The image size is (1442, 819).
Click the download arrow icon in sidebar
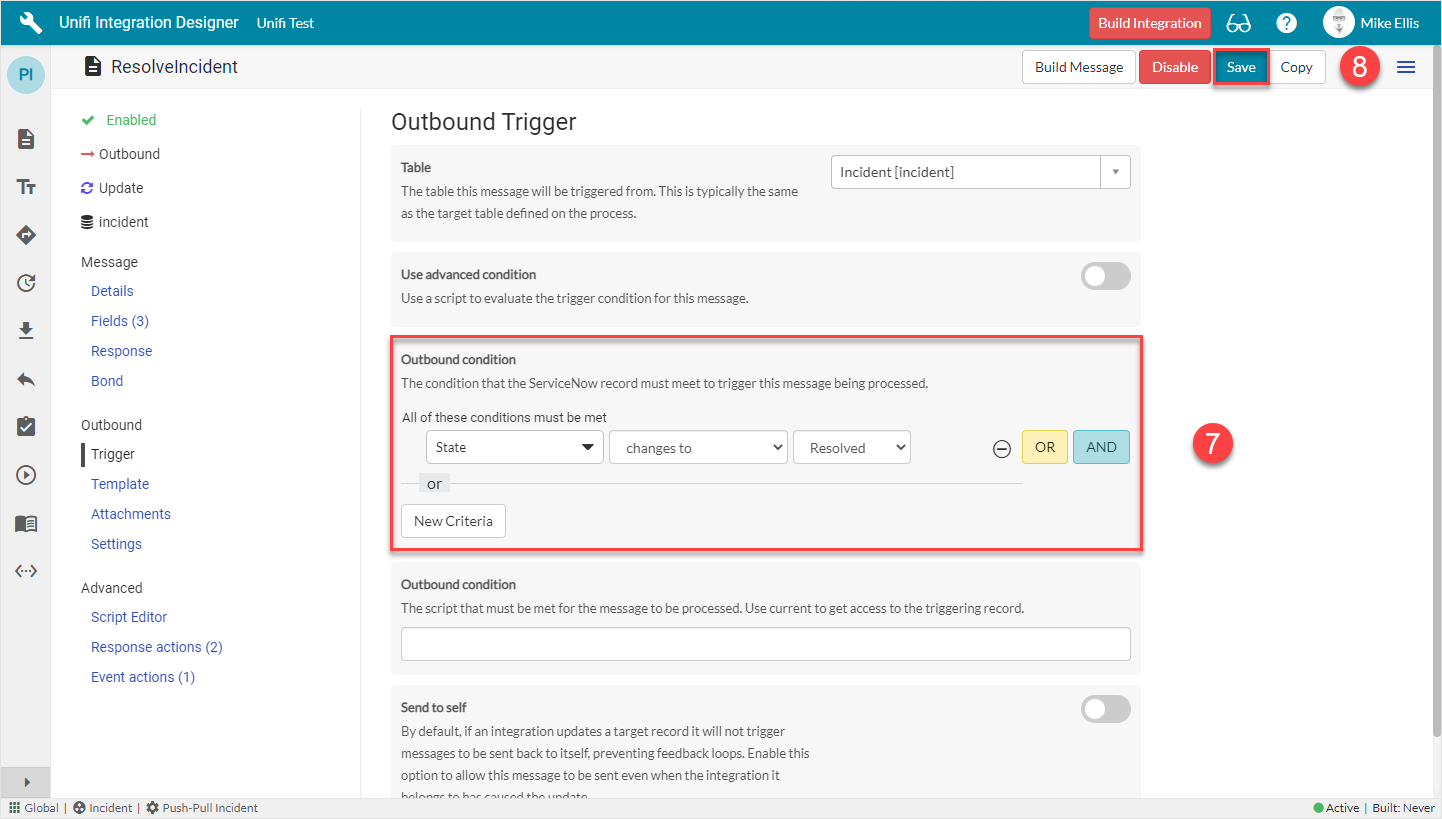click(26, 331)
